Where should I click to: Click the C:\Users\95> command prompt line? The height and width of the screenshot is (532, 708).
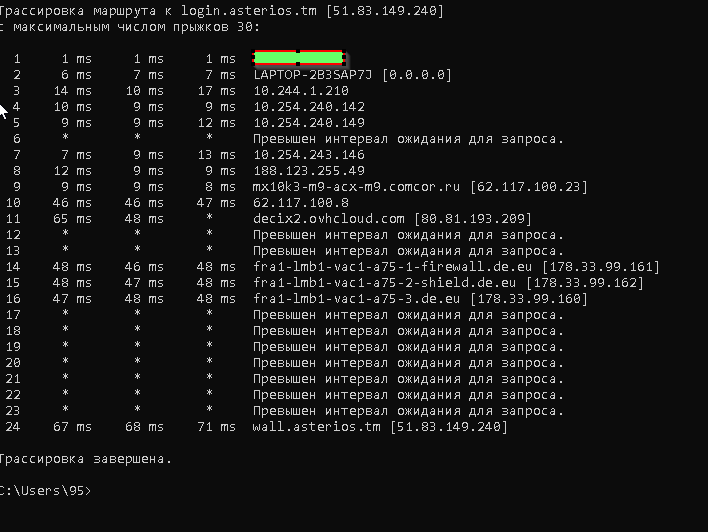coord(45,491)
